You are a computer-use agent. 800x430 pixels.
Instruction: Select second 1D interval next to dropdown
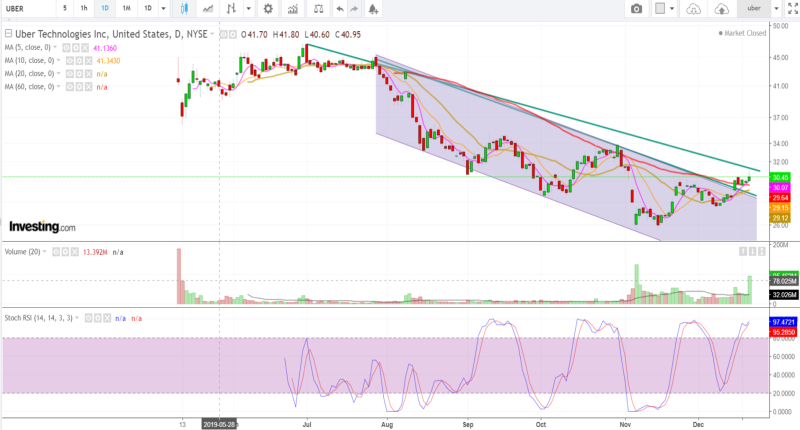(148, 8)
